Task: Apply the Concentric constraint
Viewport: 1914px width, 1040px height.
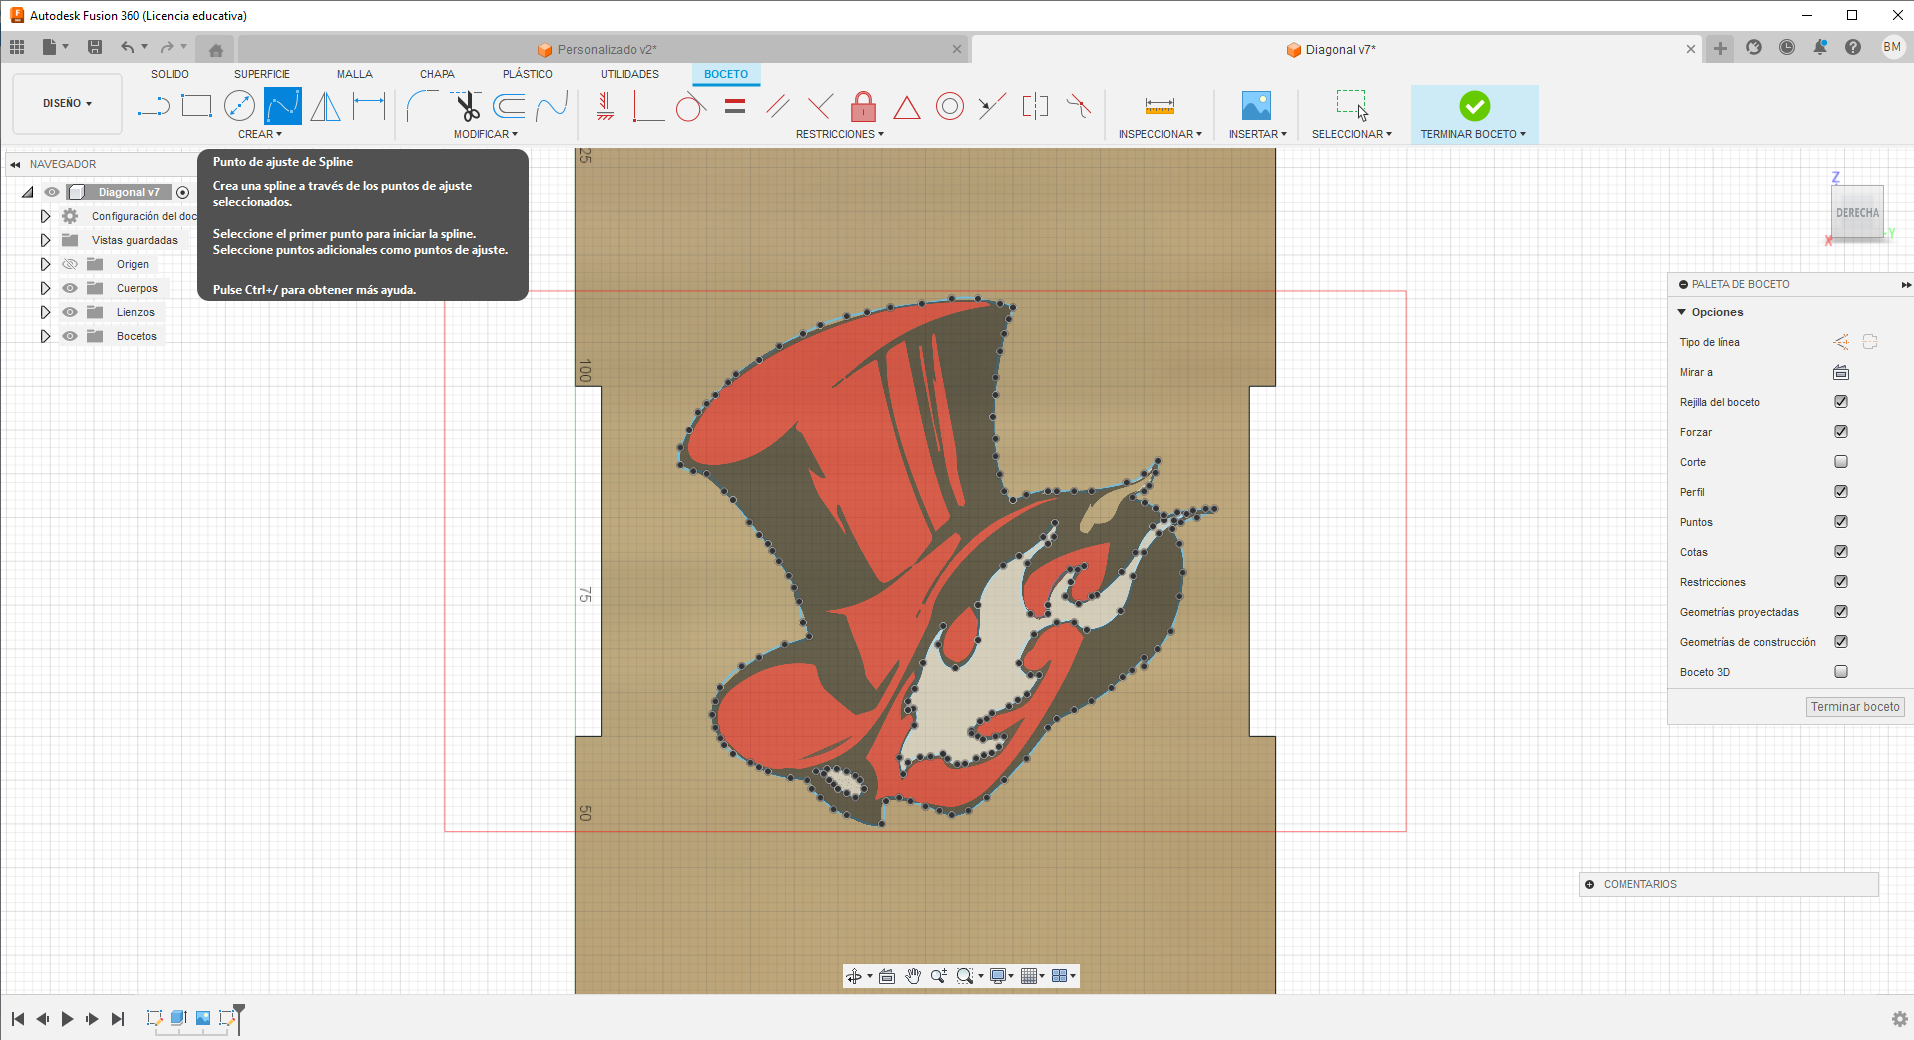Action: coord(949,106)
